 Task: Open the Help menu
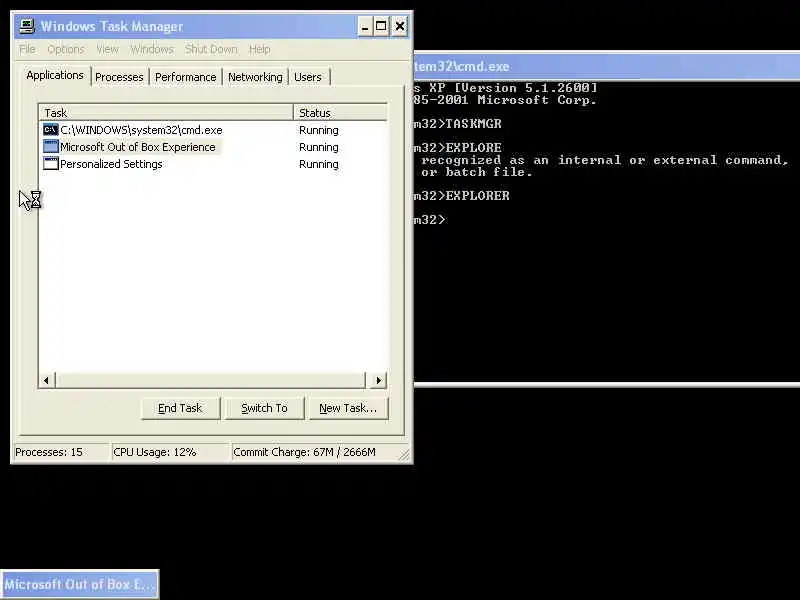(260, 49)
